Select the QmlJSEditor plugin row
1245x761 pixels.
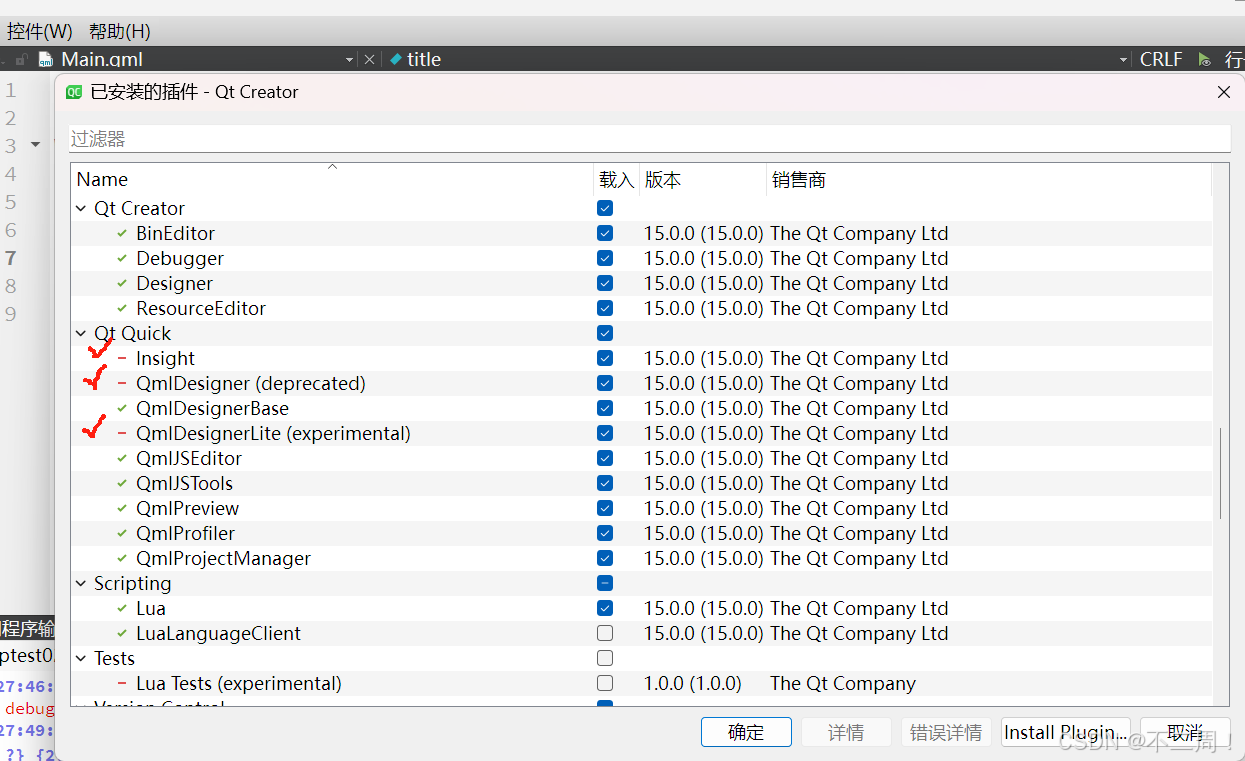pyautogui.click(x=640, y=458)
